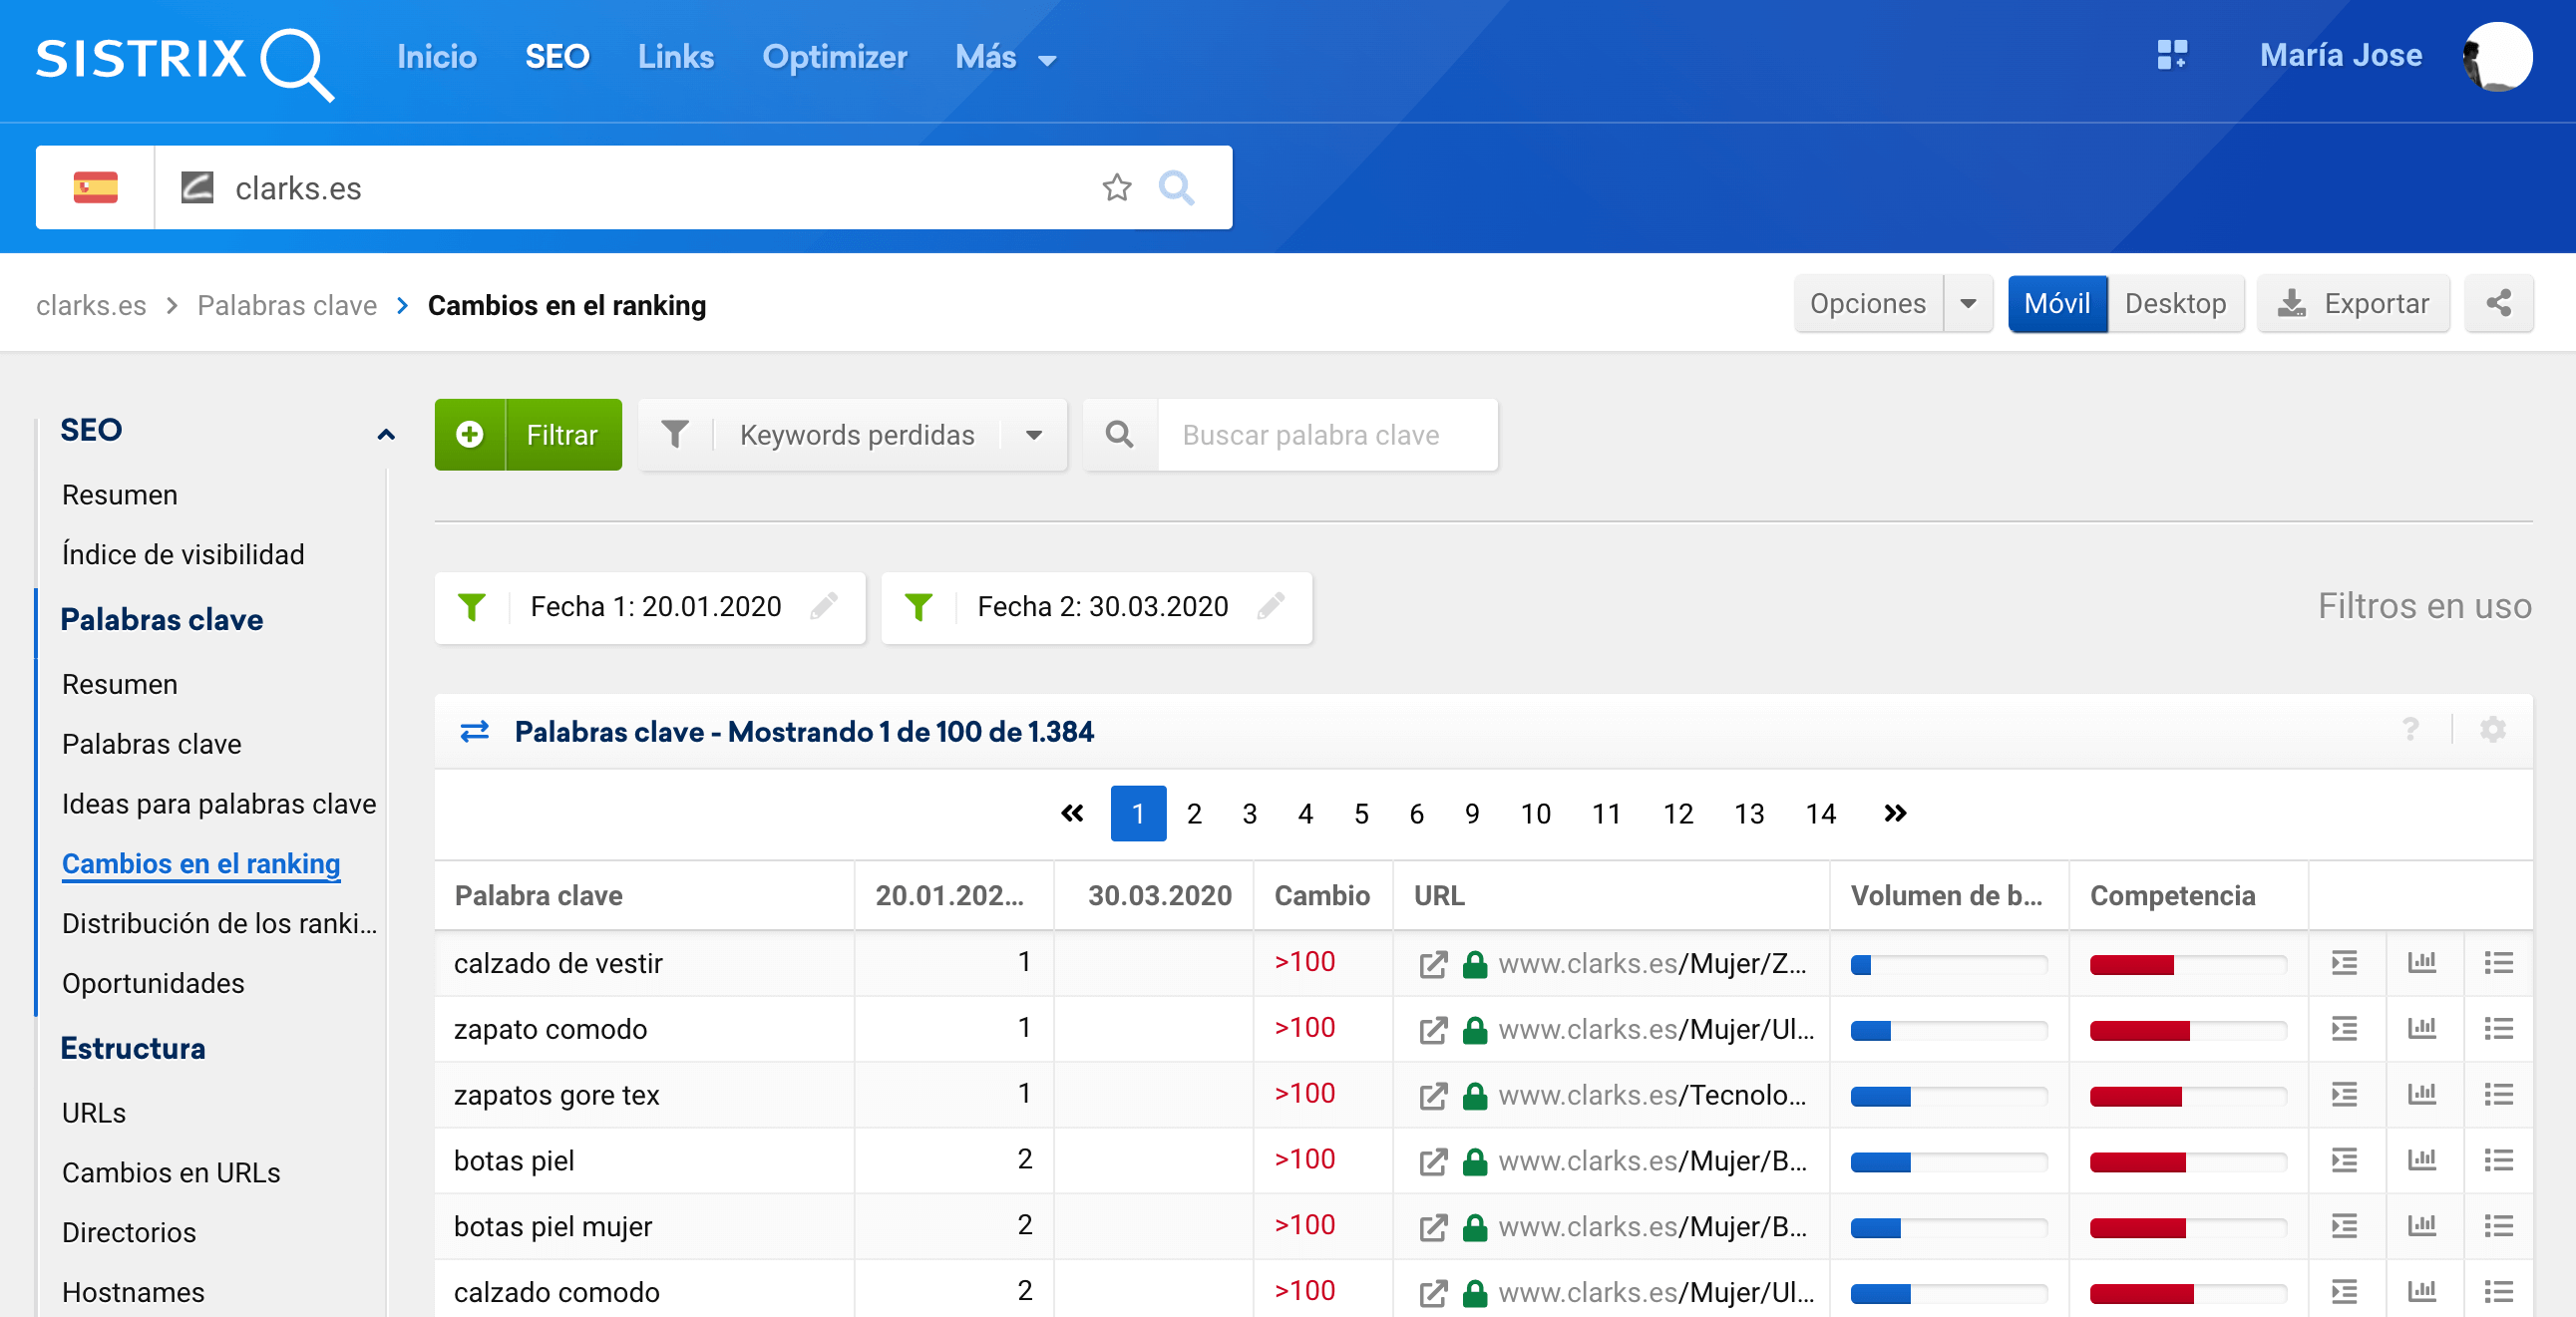Click the favorite star icon in search bar
The width and height of the screenshot is (2576, 1317).
pos(1116,187)
